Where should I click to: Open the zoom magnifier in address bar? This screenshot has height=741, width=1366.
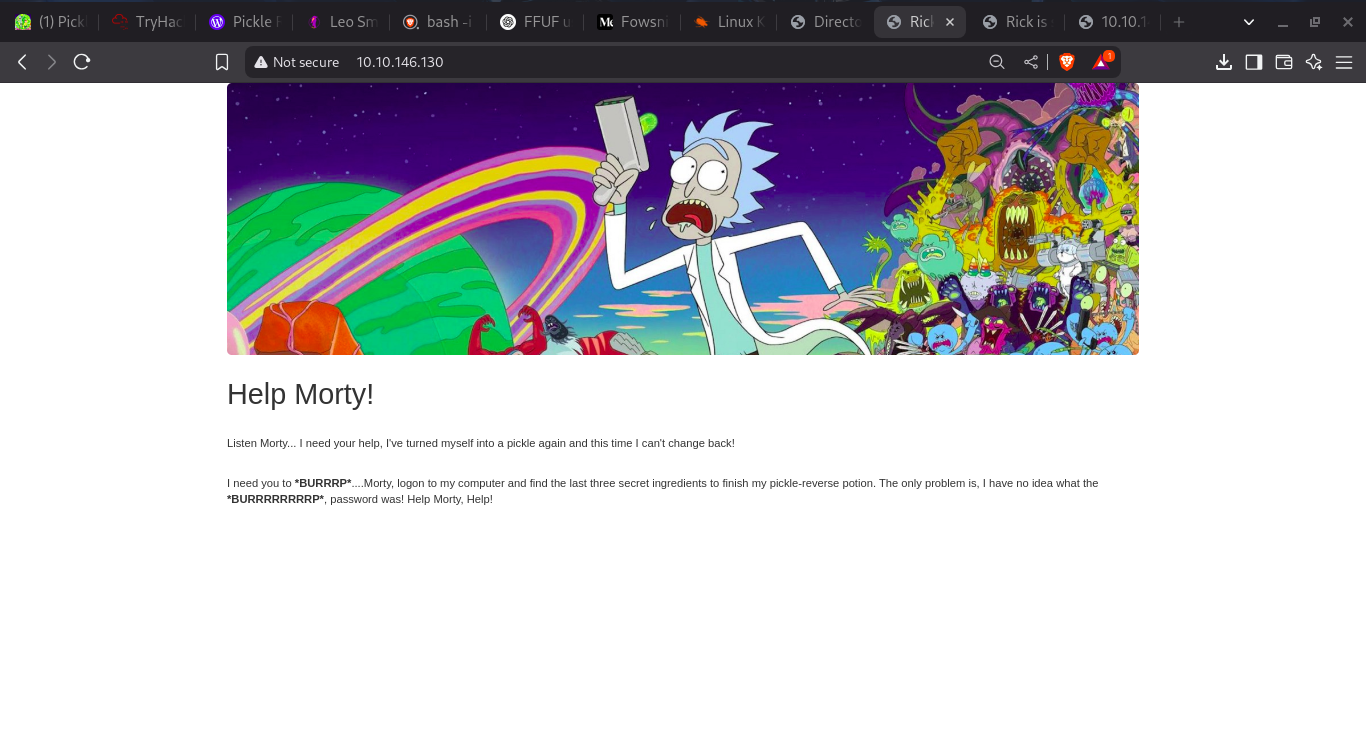996,62
